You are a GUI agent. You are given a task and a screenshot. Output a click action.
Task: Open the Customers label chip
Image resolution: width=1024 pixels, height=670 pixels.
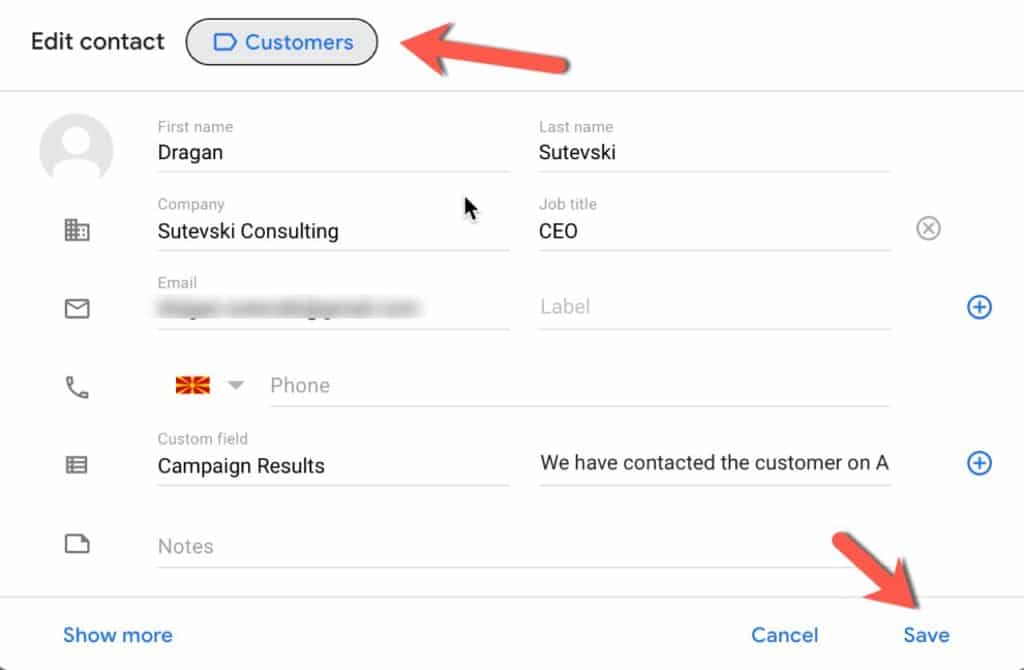[282, 43]
